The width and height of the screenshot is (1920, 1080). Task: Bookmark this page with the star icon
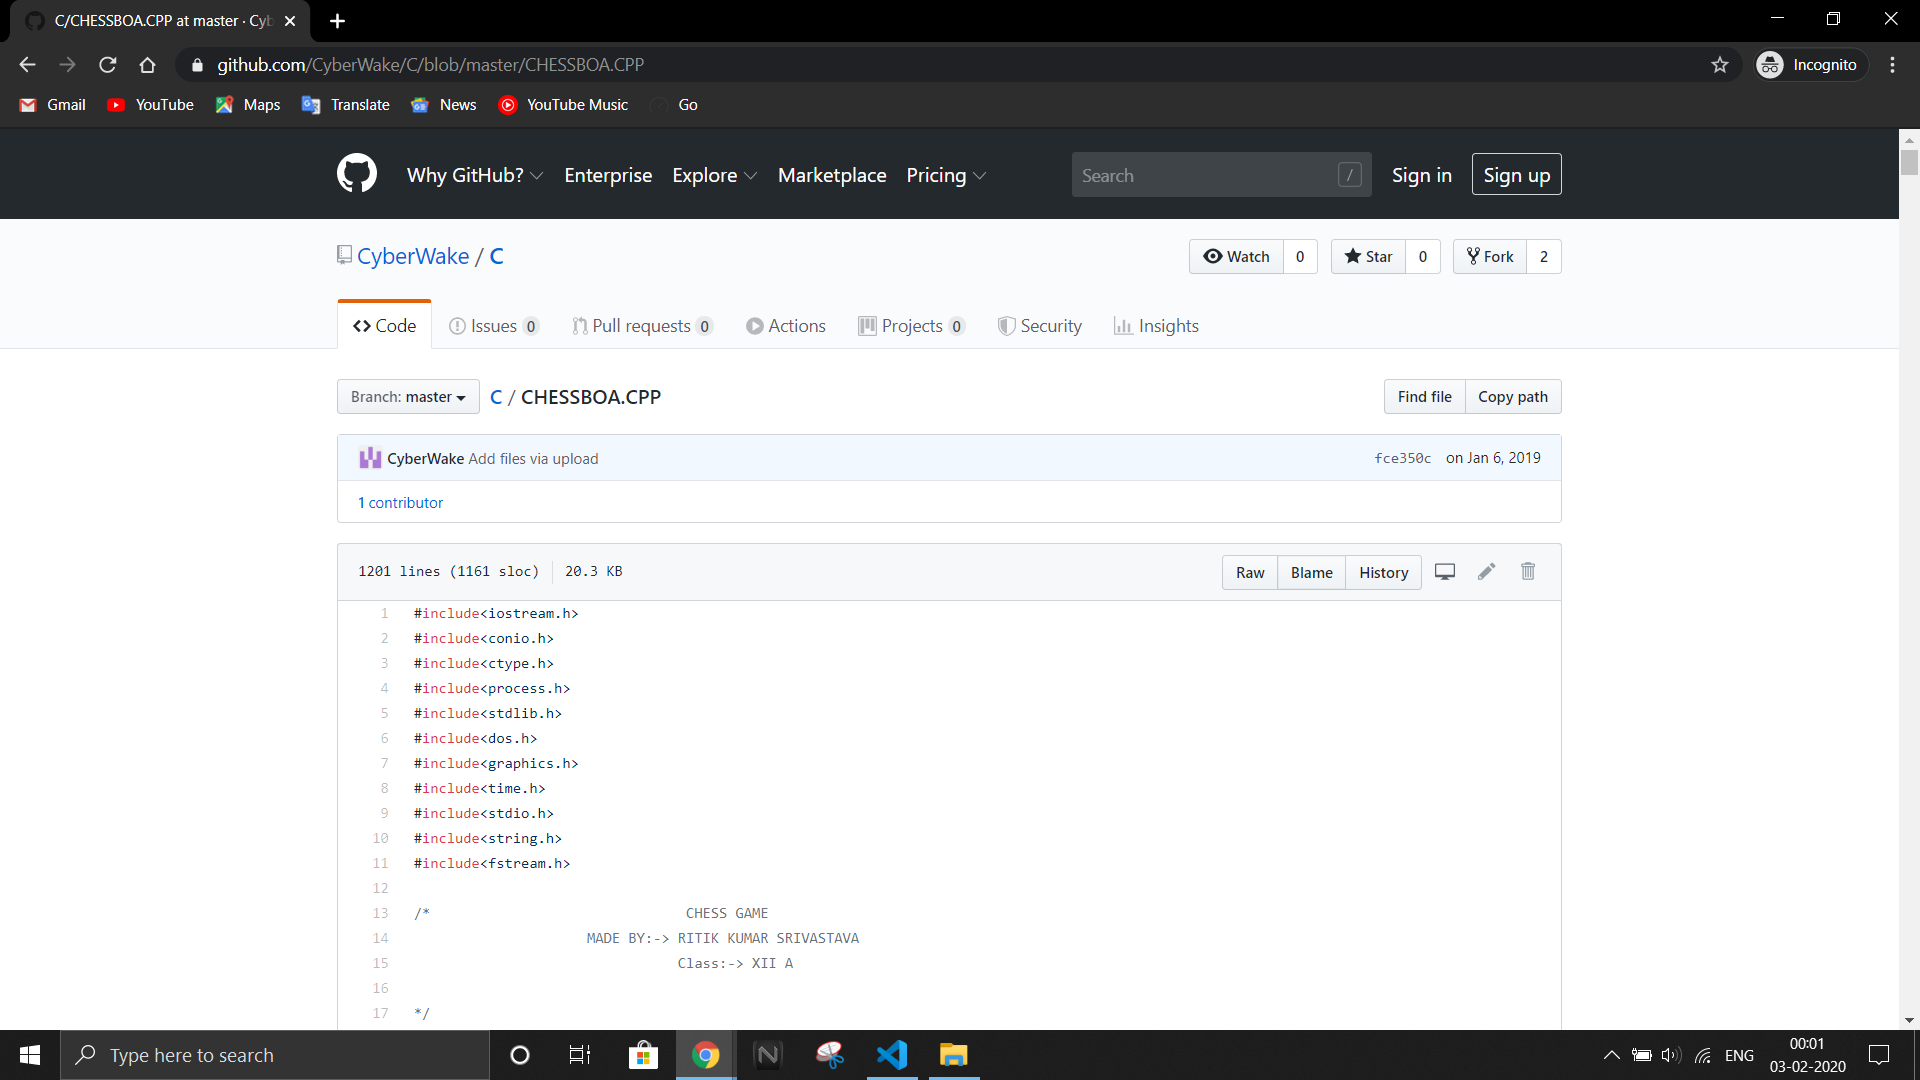pos(1720,65)
